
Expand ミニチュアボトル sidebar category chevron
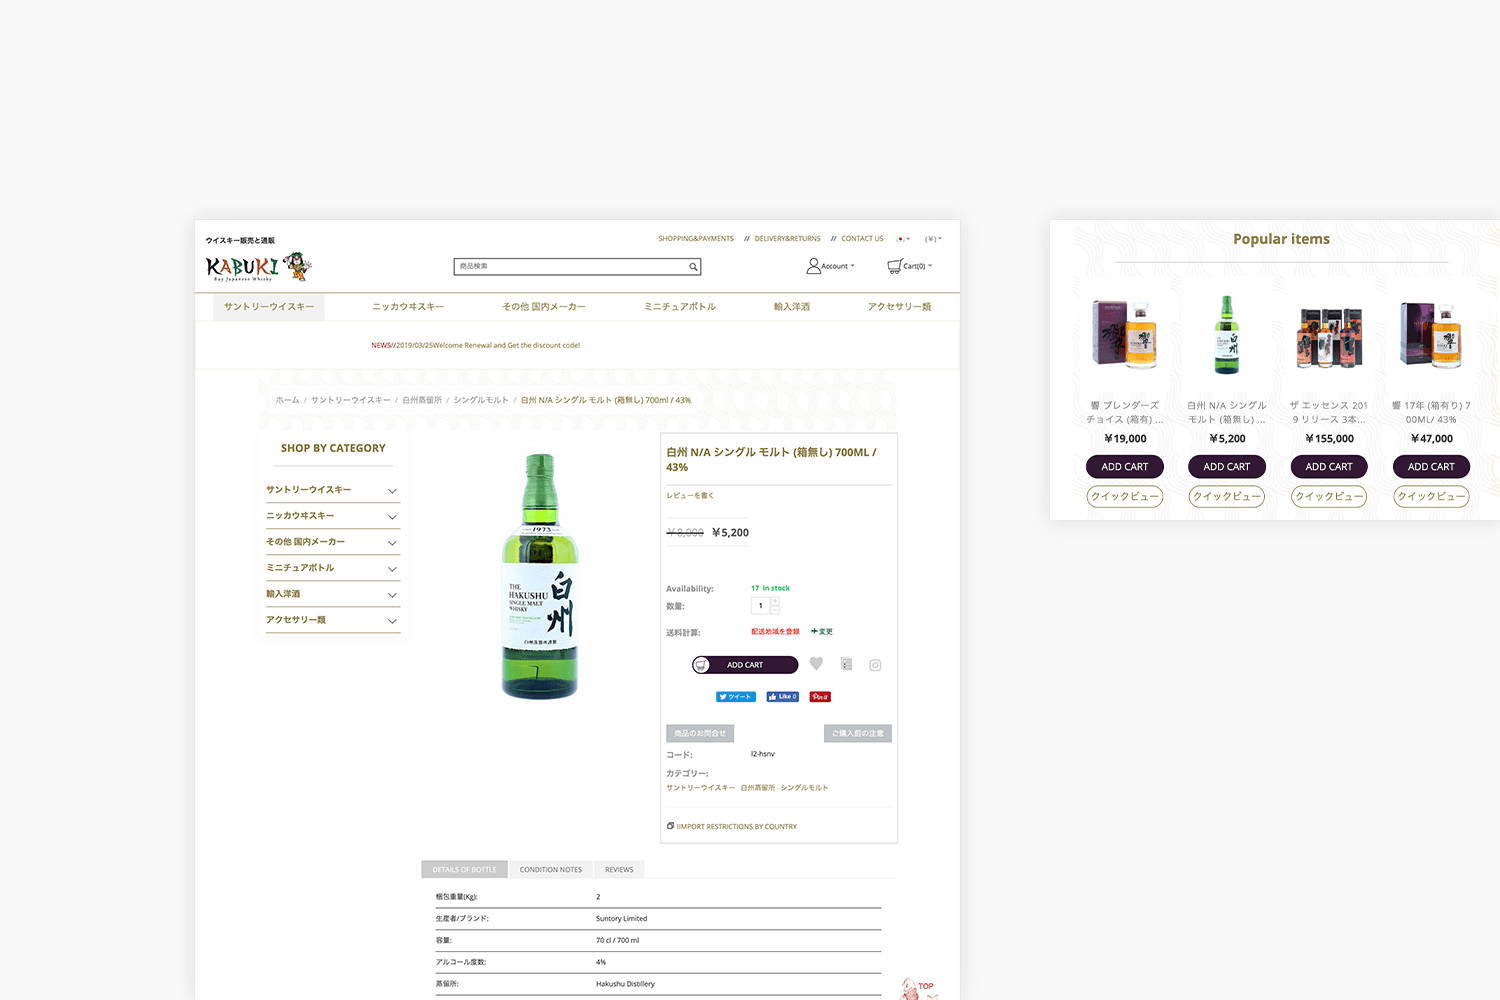click(392, 569)
